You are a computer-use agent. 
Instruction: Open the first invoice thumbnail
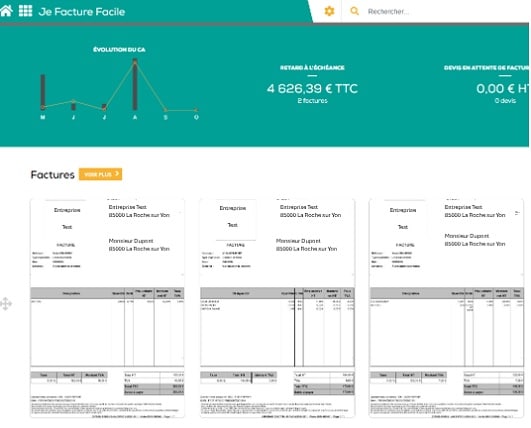click(107, 308)
